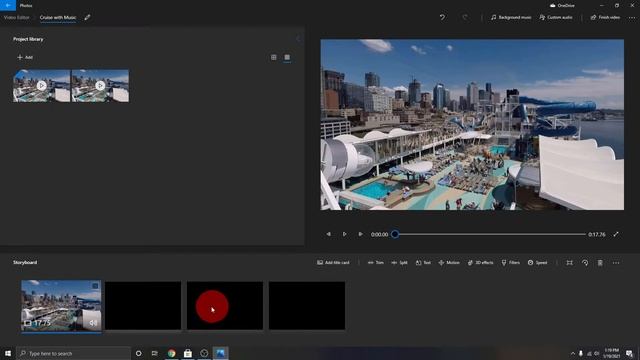This screenshot has width=640, height=360.
Task: Click remove or show black bars icon
Action: click(569, 263)
